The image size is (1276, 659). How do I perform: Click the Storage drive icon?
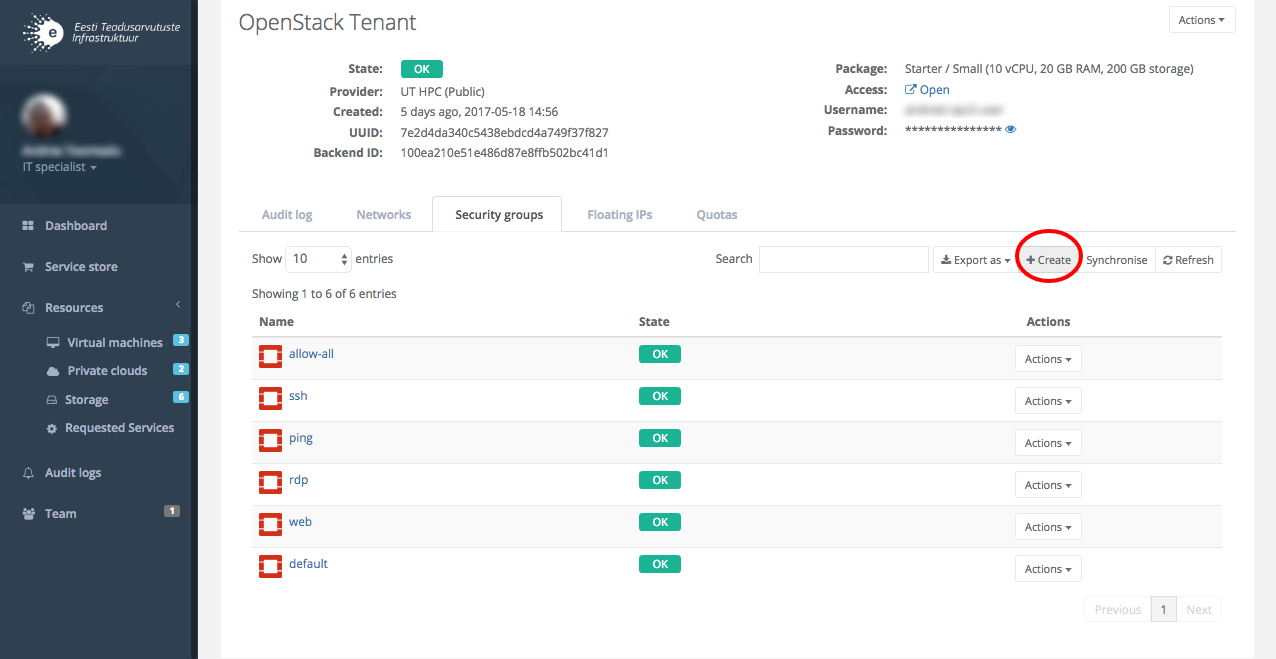tap(53, 400)
